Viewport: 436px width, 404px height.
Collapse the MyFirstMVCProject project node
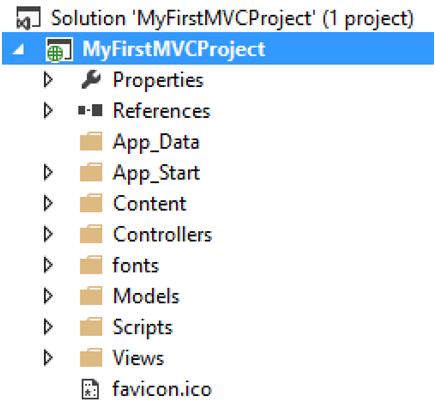pos(18,50)
